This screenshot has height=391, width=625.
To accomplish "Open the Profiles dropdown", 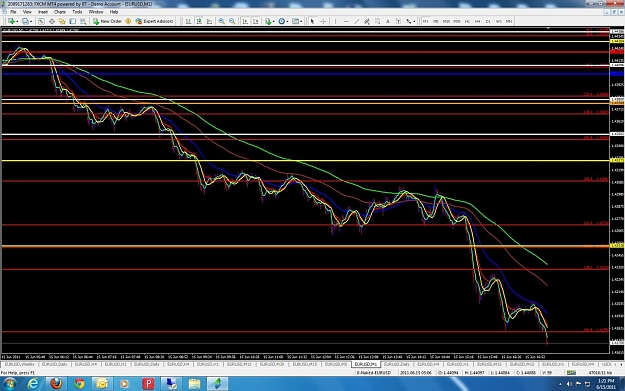I will click(x=26, y=21).
